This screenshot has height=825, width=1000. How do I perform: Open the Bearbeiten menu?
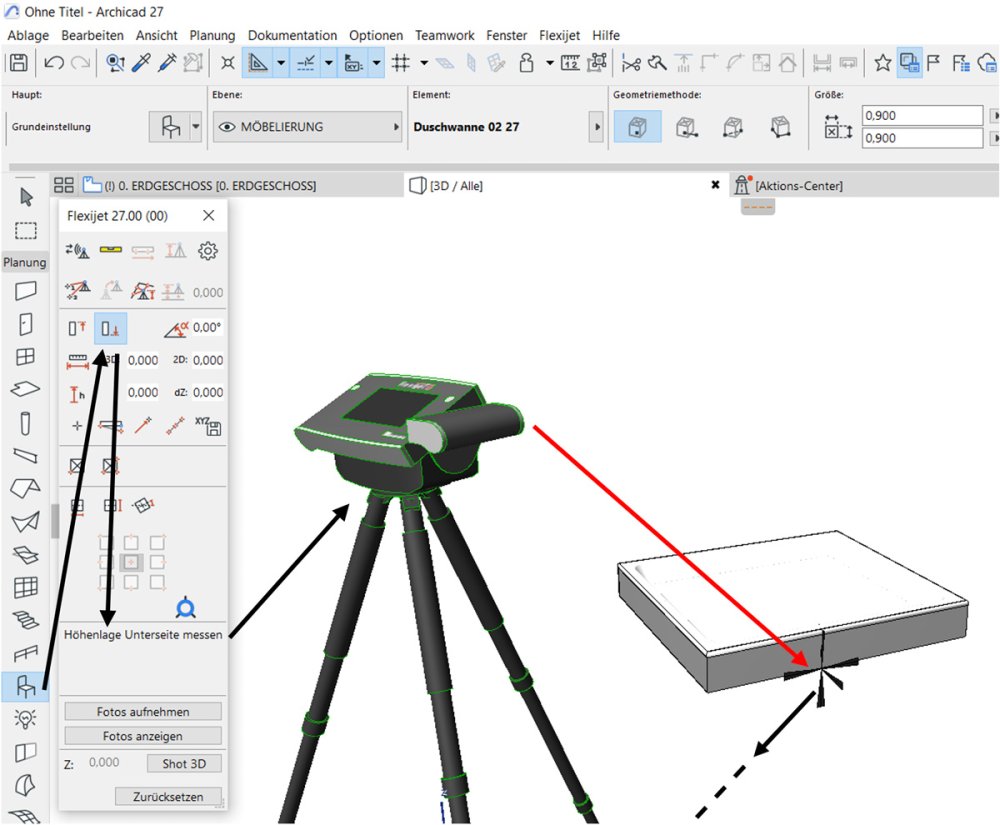click(92, 35)
